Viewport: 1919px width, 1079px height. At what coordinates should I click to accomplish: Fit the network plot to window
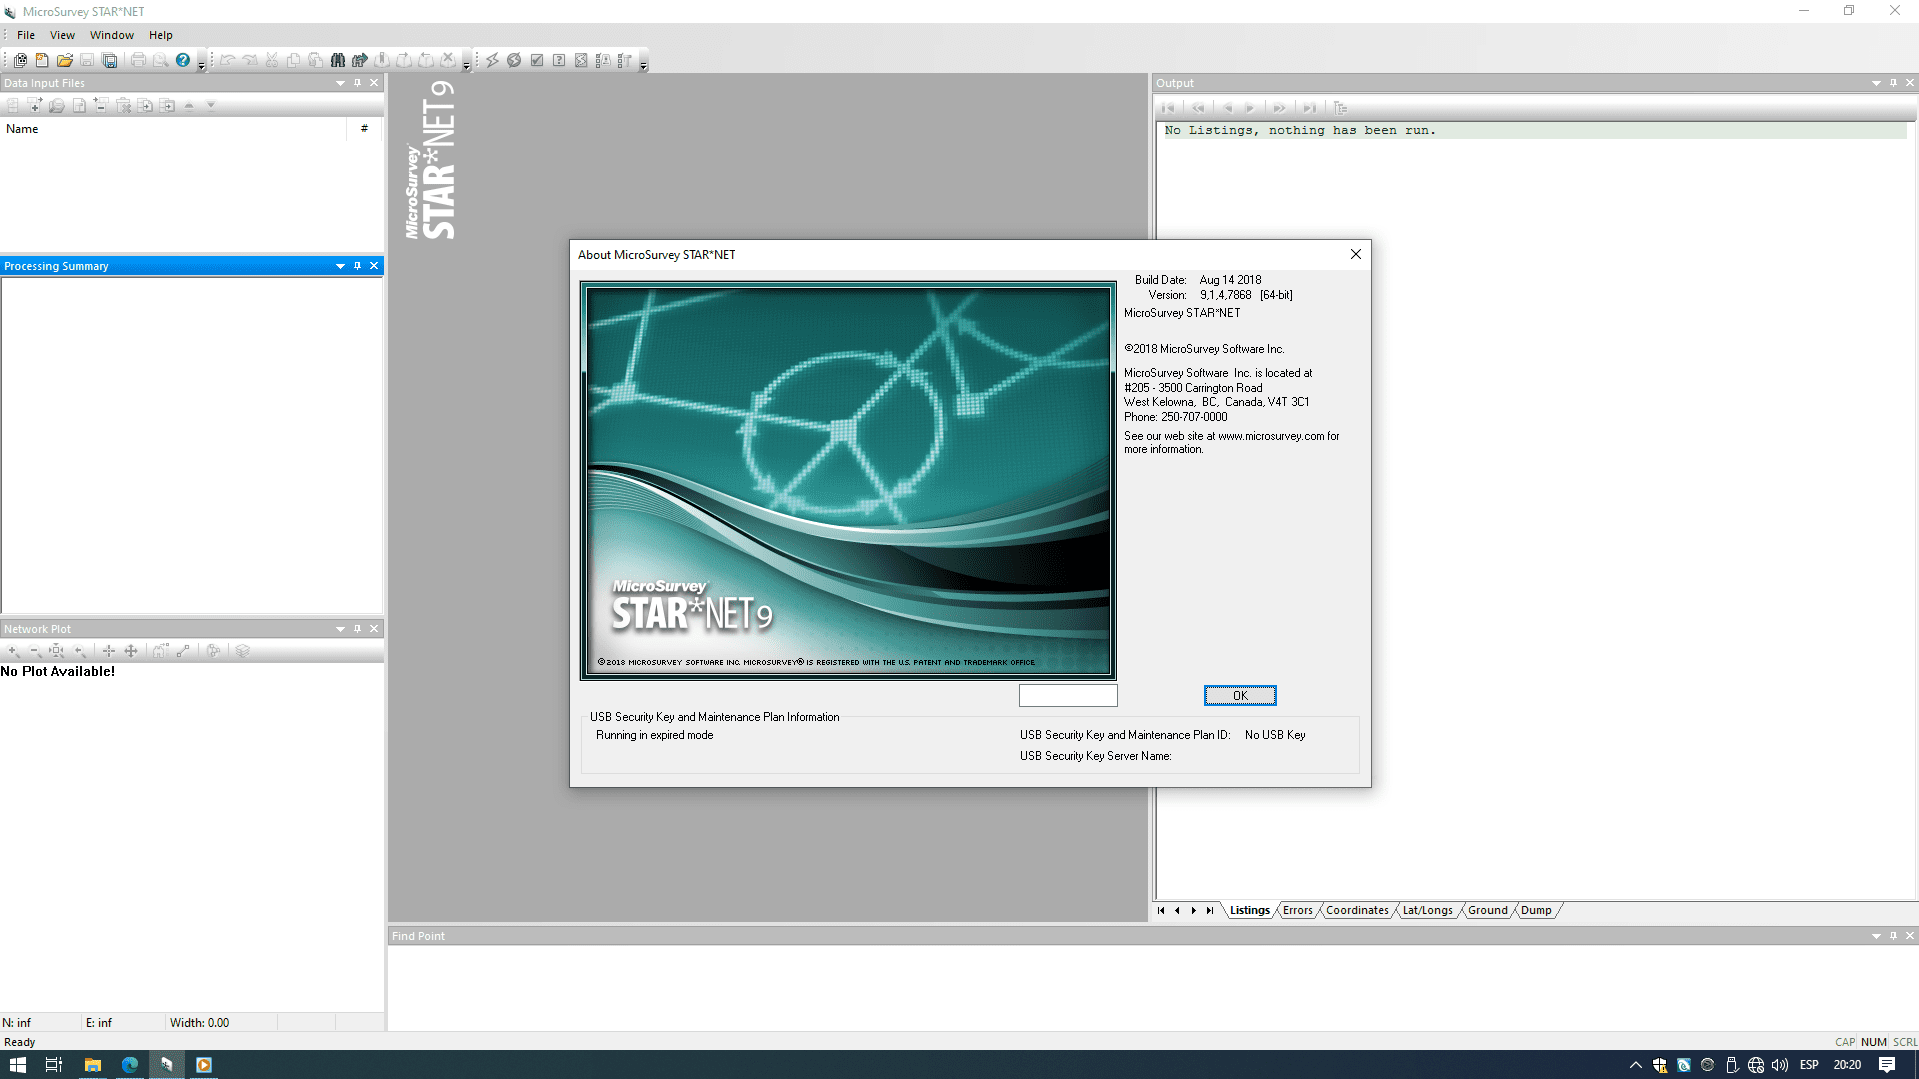[57, 651]
